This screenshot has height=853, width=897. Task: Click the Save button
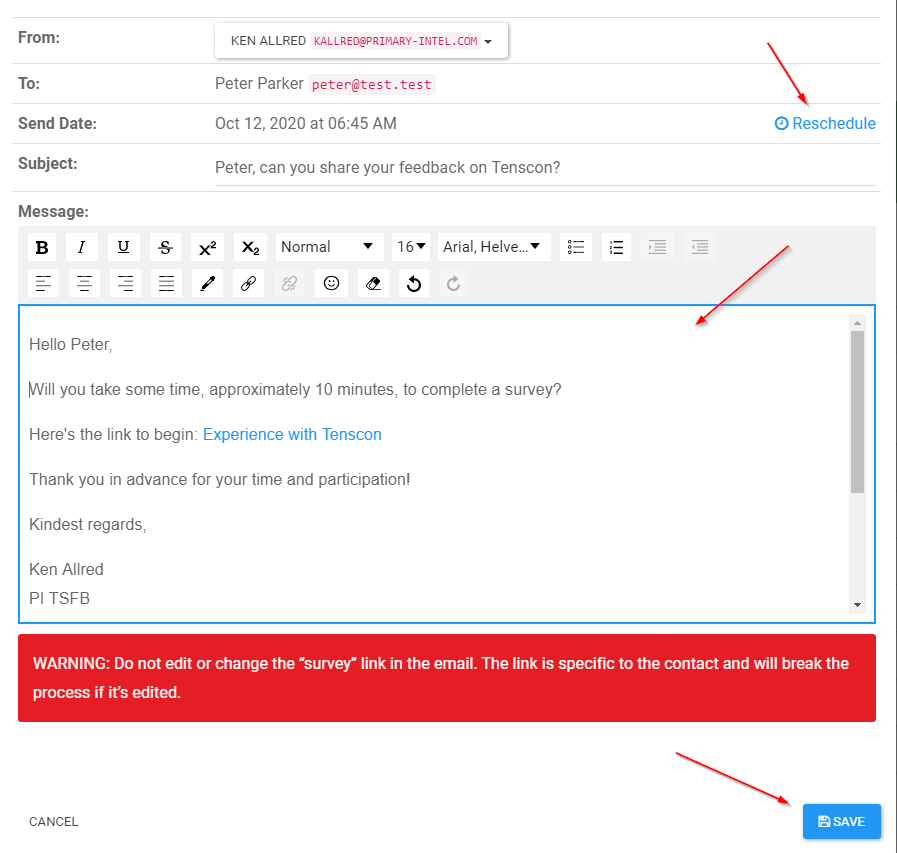841,822
